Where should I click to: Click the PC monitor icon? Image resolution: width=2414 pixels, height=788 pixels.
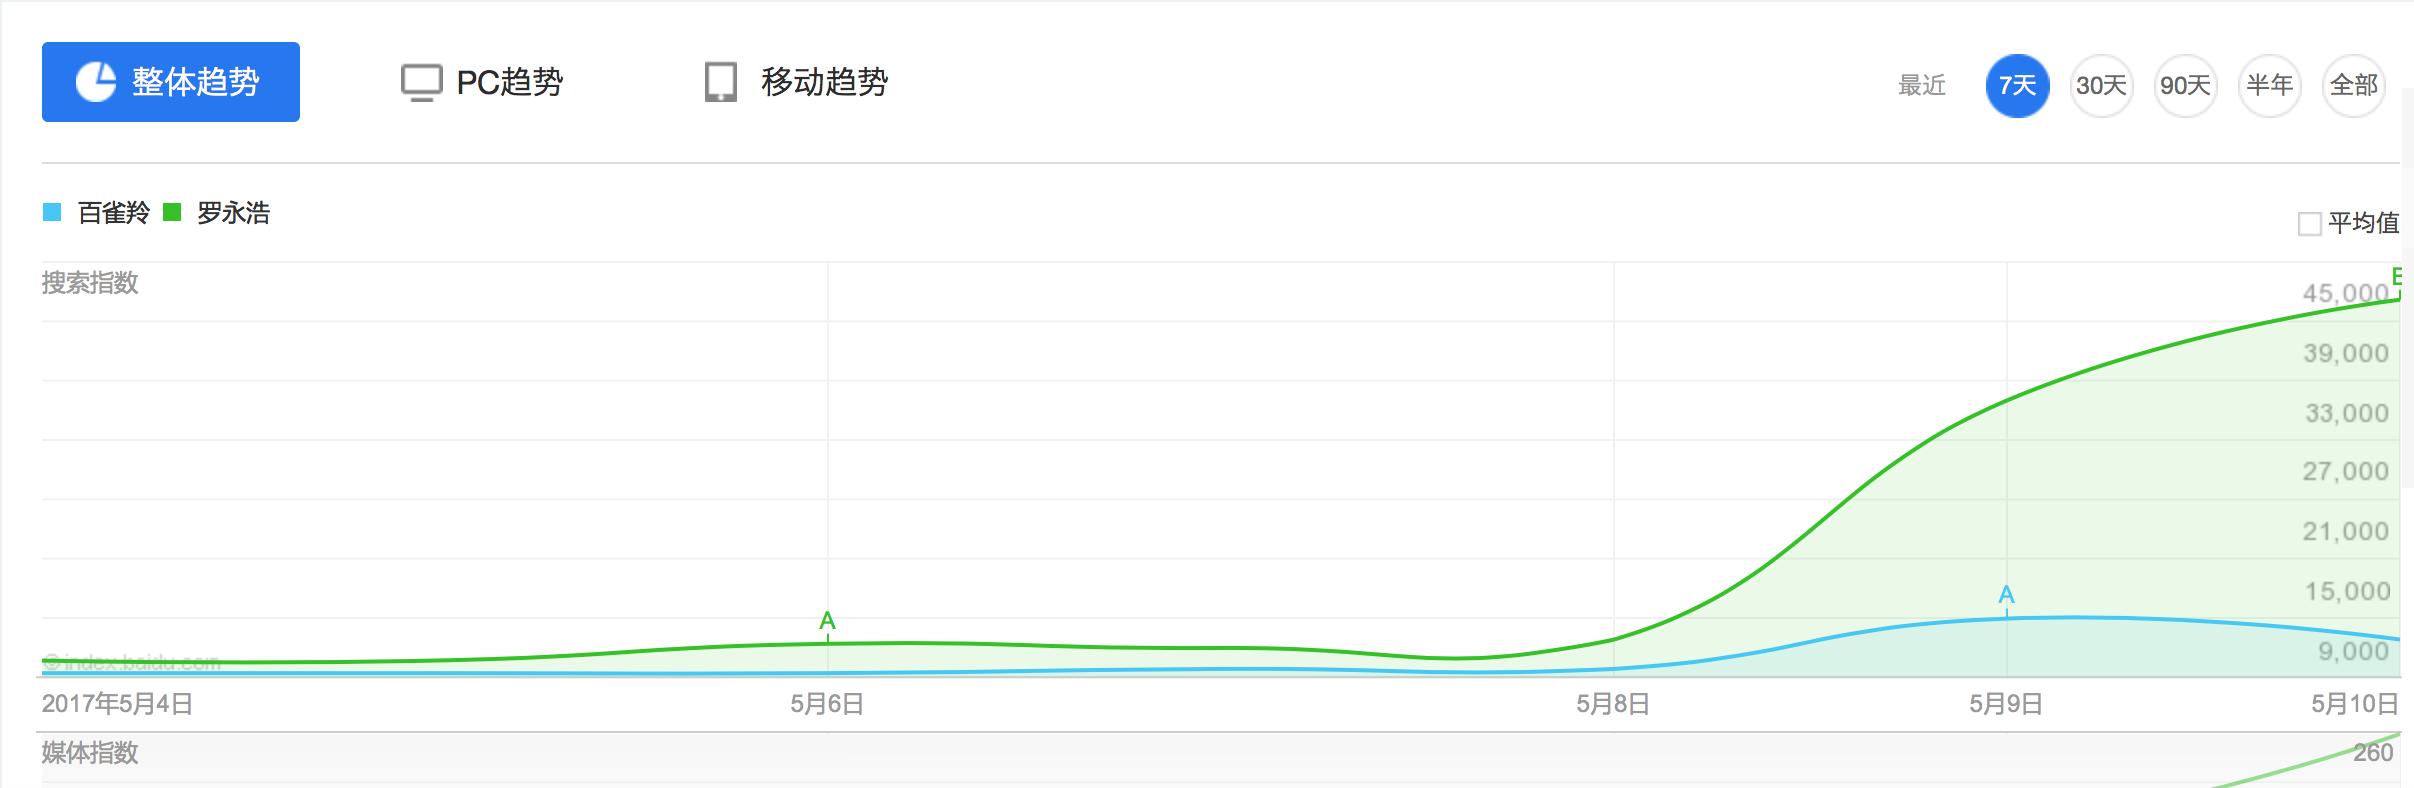click(421, 83)
